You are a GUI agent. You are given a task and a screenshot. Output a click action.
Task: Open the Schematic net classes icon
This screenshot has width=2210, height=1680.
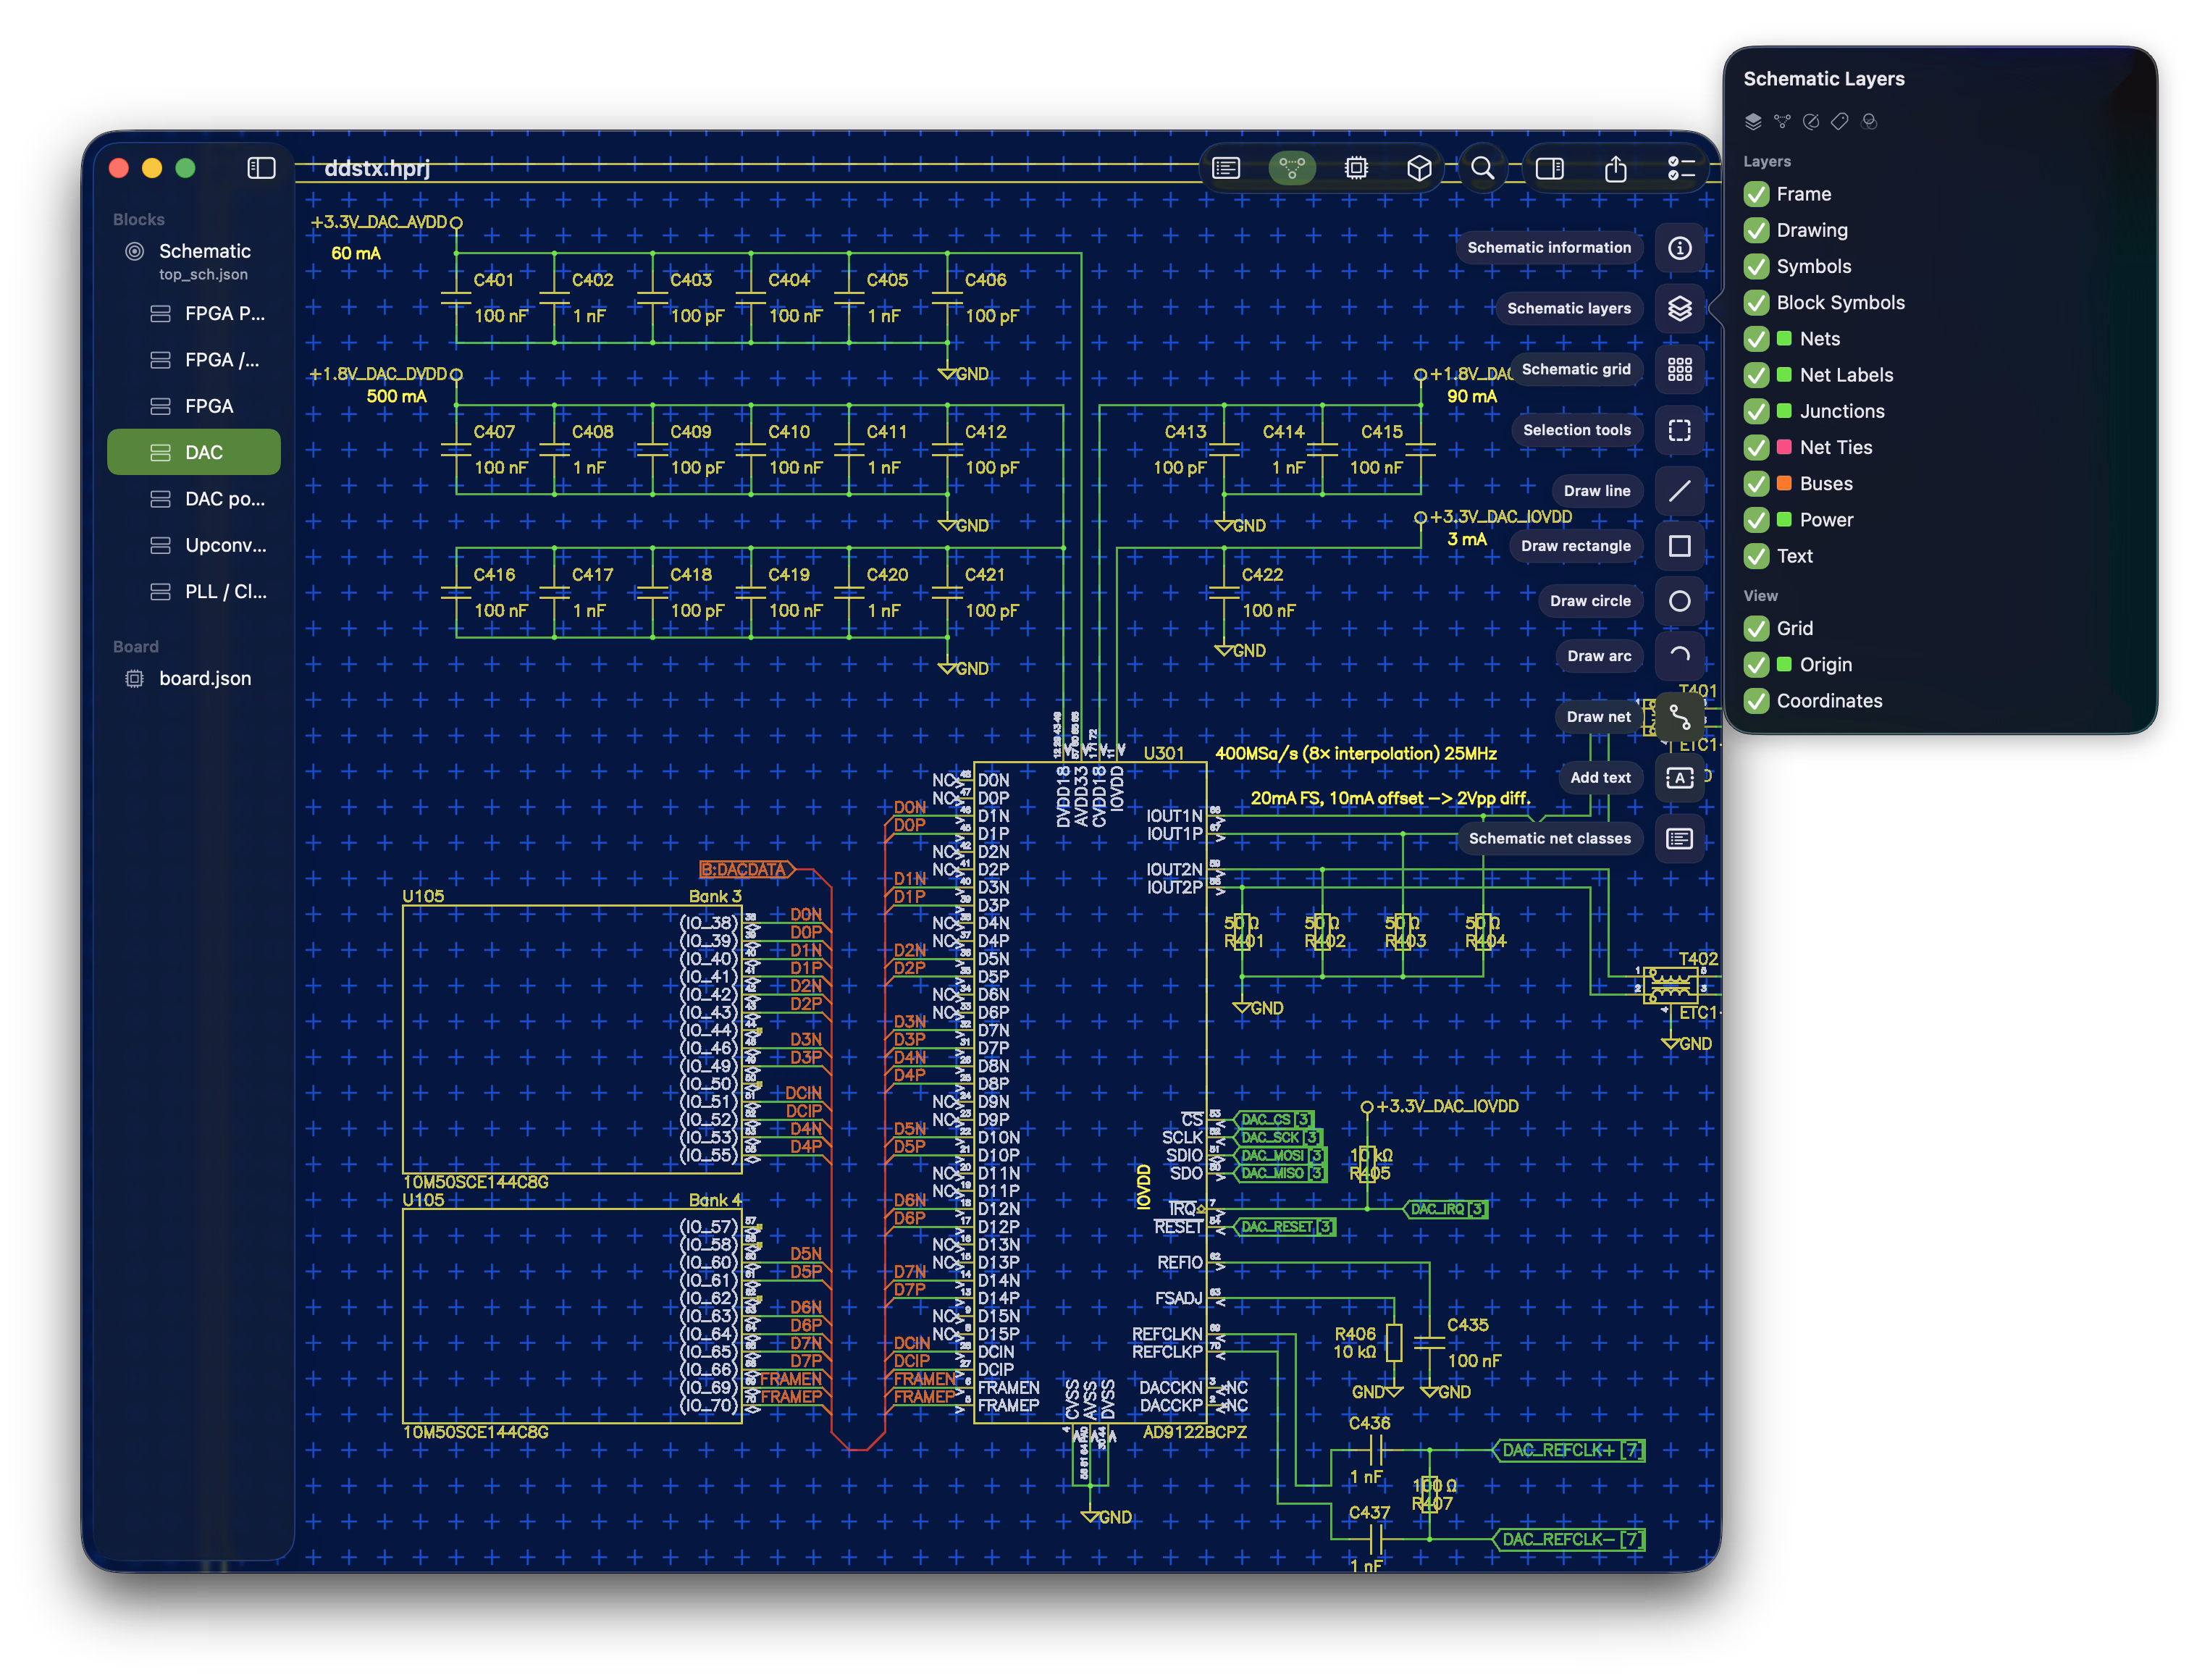(1679, 839)
